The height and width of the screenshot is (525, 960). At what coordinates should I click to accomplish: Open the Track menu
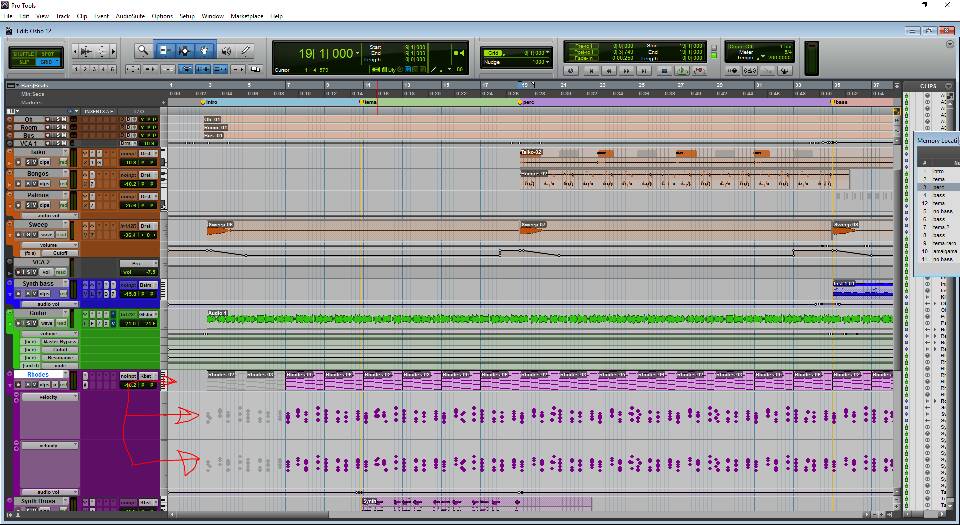pos(62,16)
